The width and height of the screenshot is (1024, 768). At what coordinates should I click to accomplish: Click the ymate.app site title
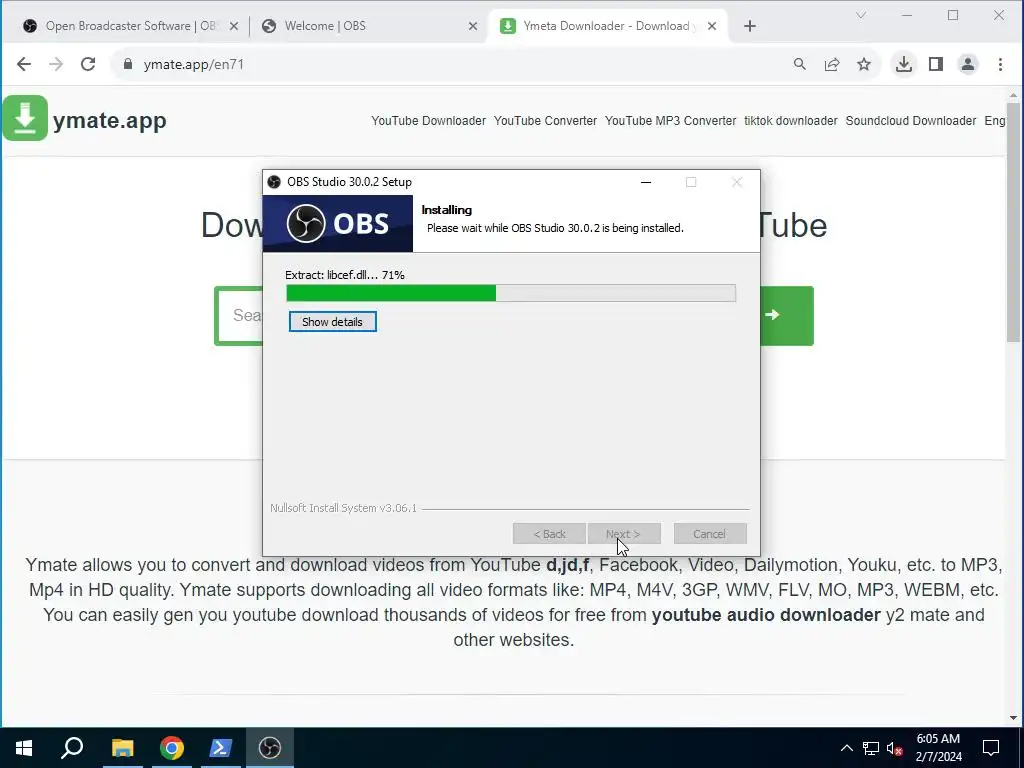tap(110, 121)
